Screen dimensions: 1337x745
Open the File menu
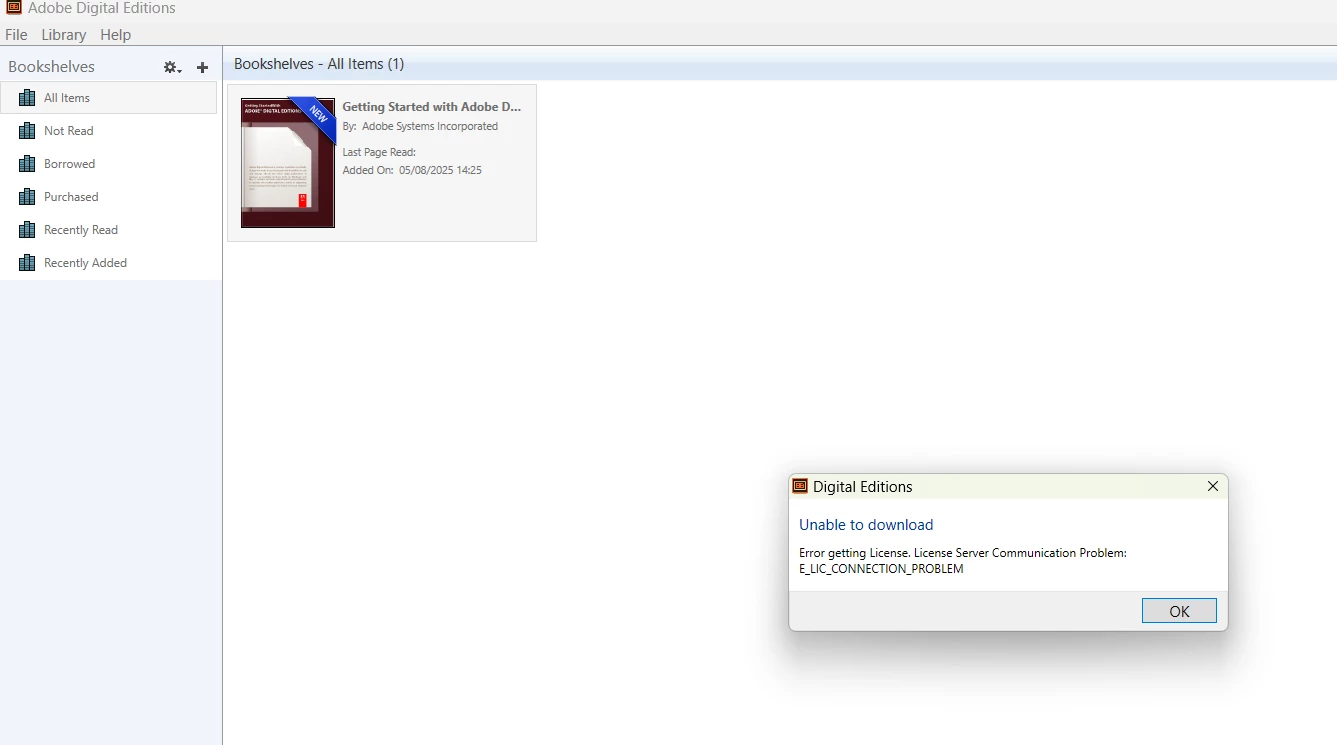(16, 35)
